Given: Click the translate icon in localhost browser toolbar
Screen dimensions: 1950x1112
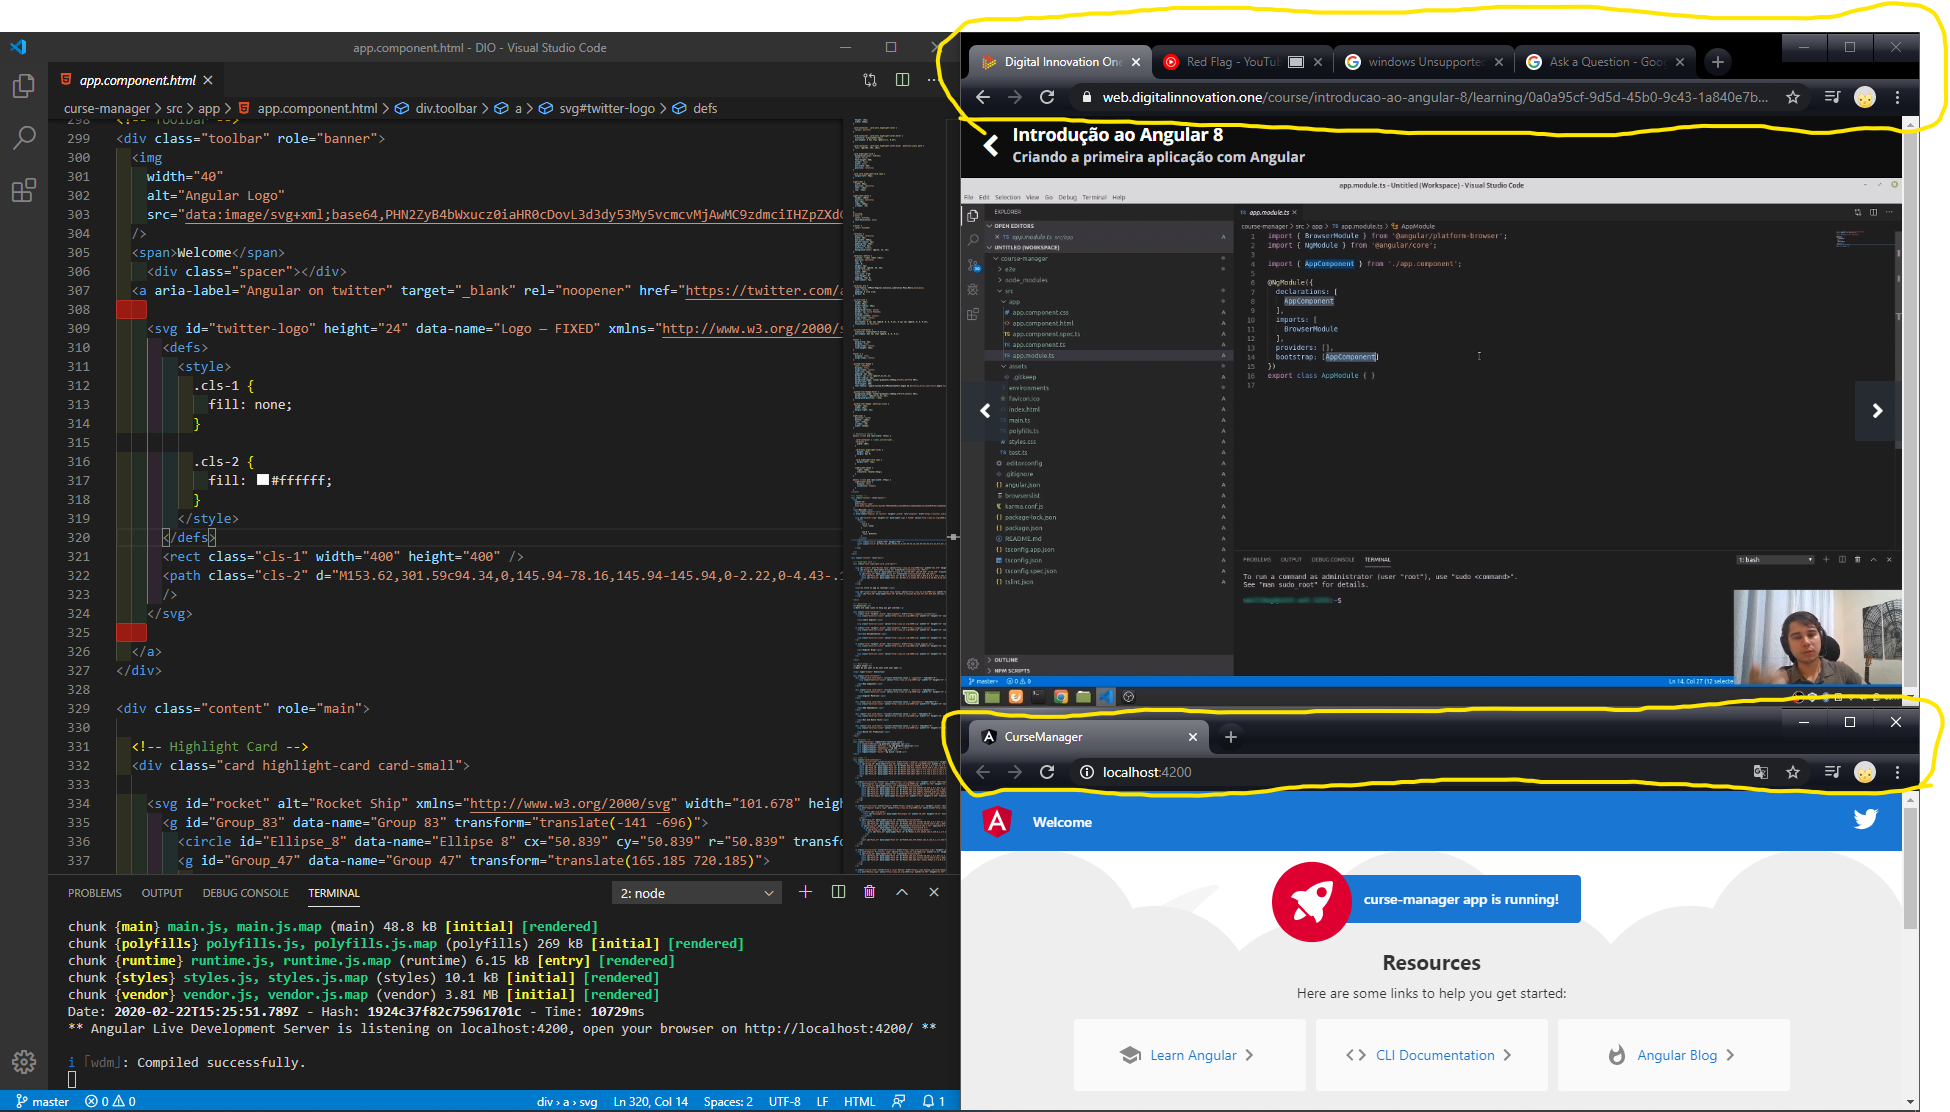Looking at the screenshot, I should coord(1761,772).
